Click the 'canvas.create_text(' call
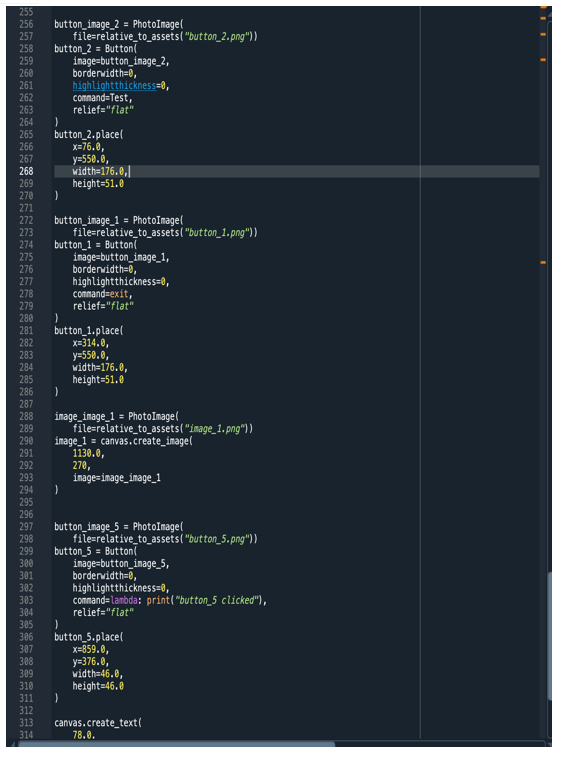The height and width of the screenshot is (764, 576). coord(98,723)
